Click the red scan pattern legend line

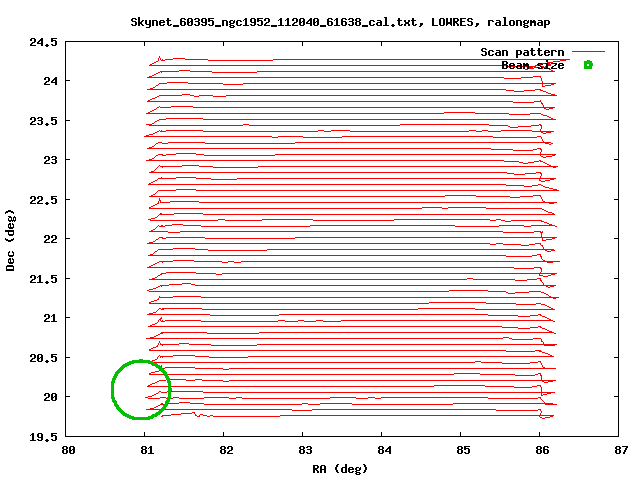tap(588, 52)
